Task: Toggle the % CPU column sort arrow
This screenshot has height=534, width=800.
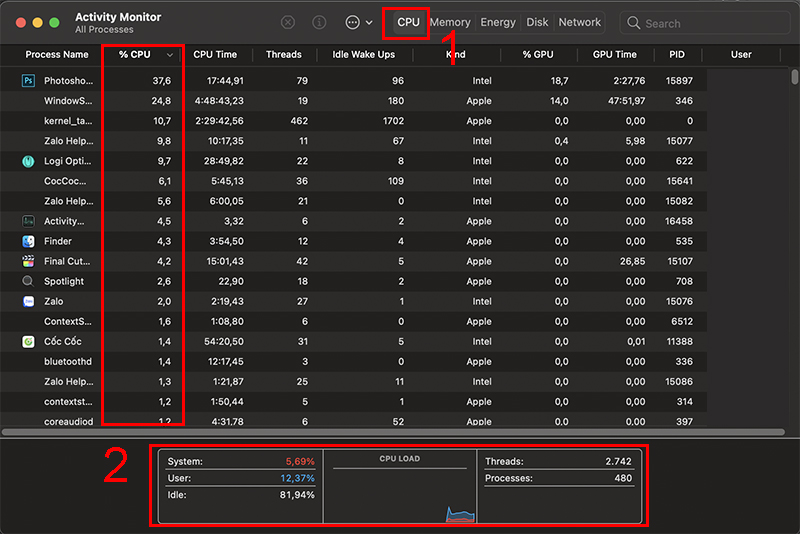Action: click(170, 55)
